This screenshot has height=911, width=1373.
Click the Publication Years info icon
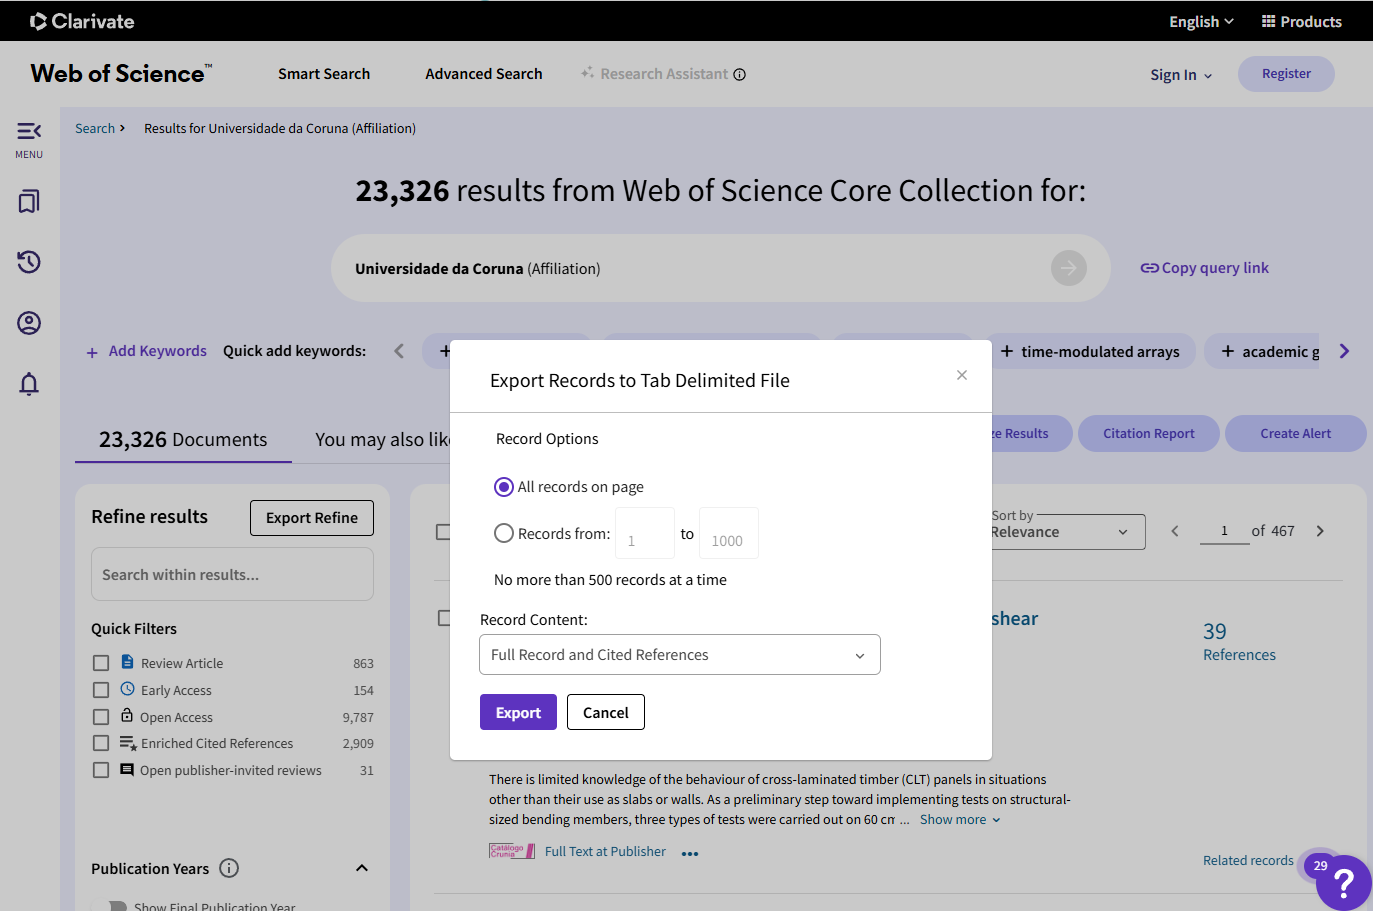pyautogui.click(x=229, y=868)
